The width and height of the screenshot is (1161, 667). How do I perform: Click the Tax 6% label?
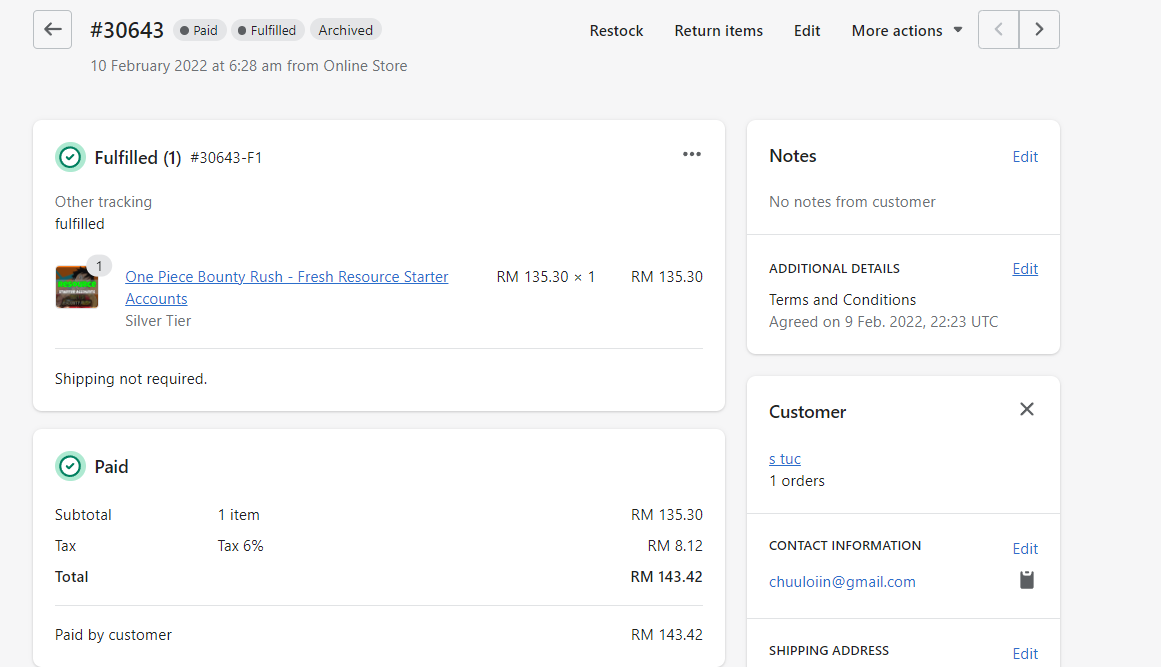click(x=241, y=546)
